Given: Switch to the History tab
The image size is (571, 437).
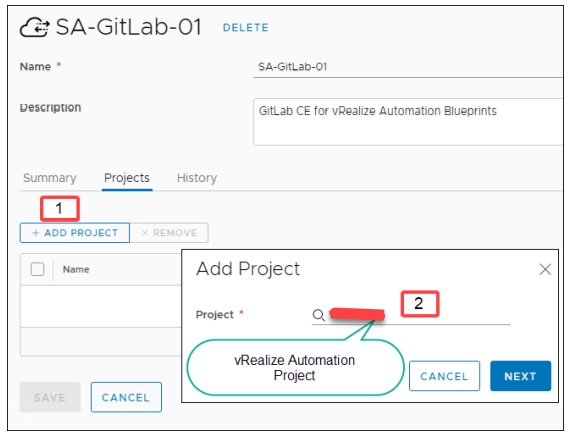Looking at the screenshot, I should tap(197, 178).
